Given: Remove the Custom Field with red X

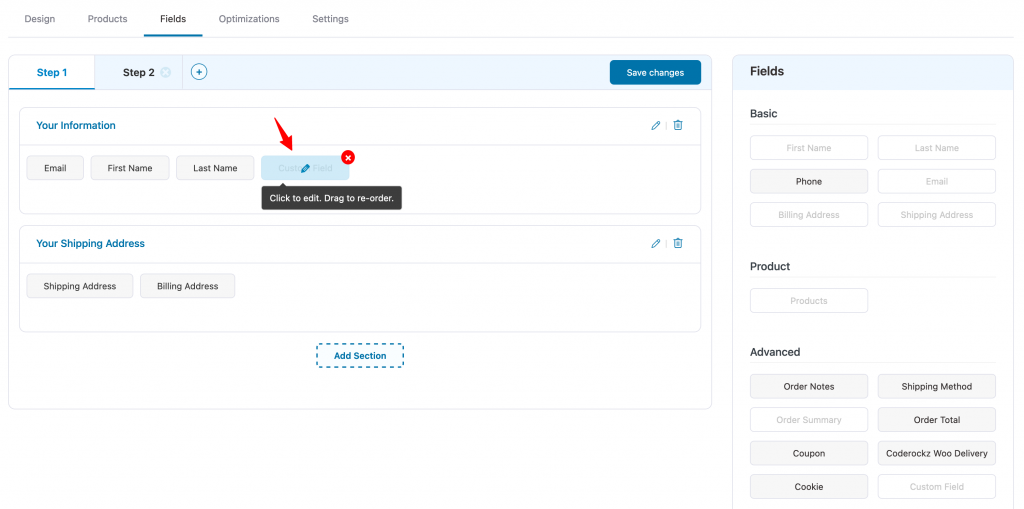Looking at the screenshot, I should tap(348, 157).
